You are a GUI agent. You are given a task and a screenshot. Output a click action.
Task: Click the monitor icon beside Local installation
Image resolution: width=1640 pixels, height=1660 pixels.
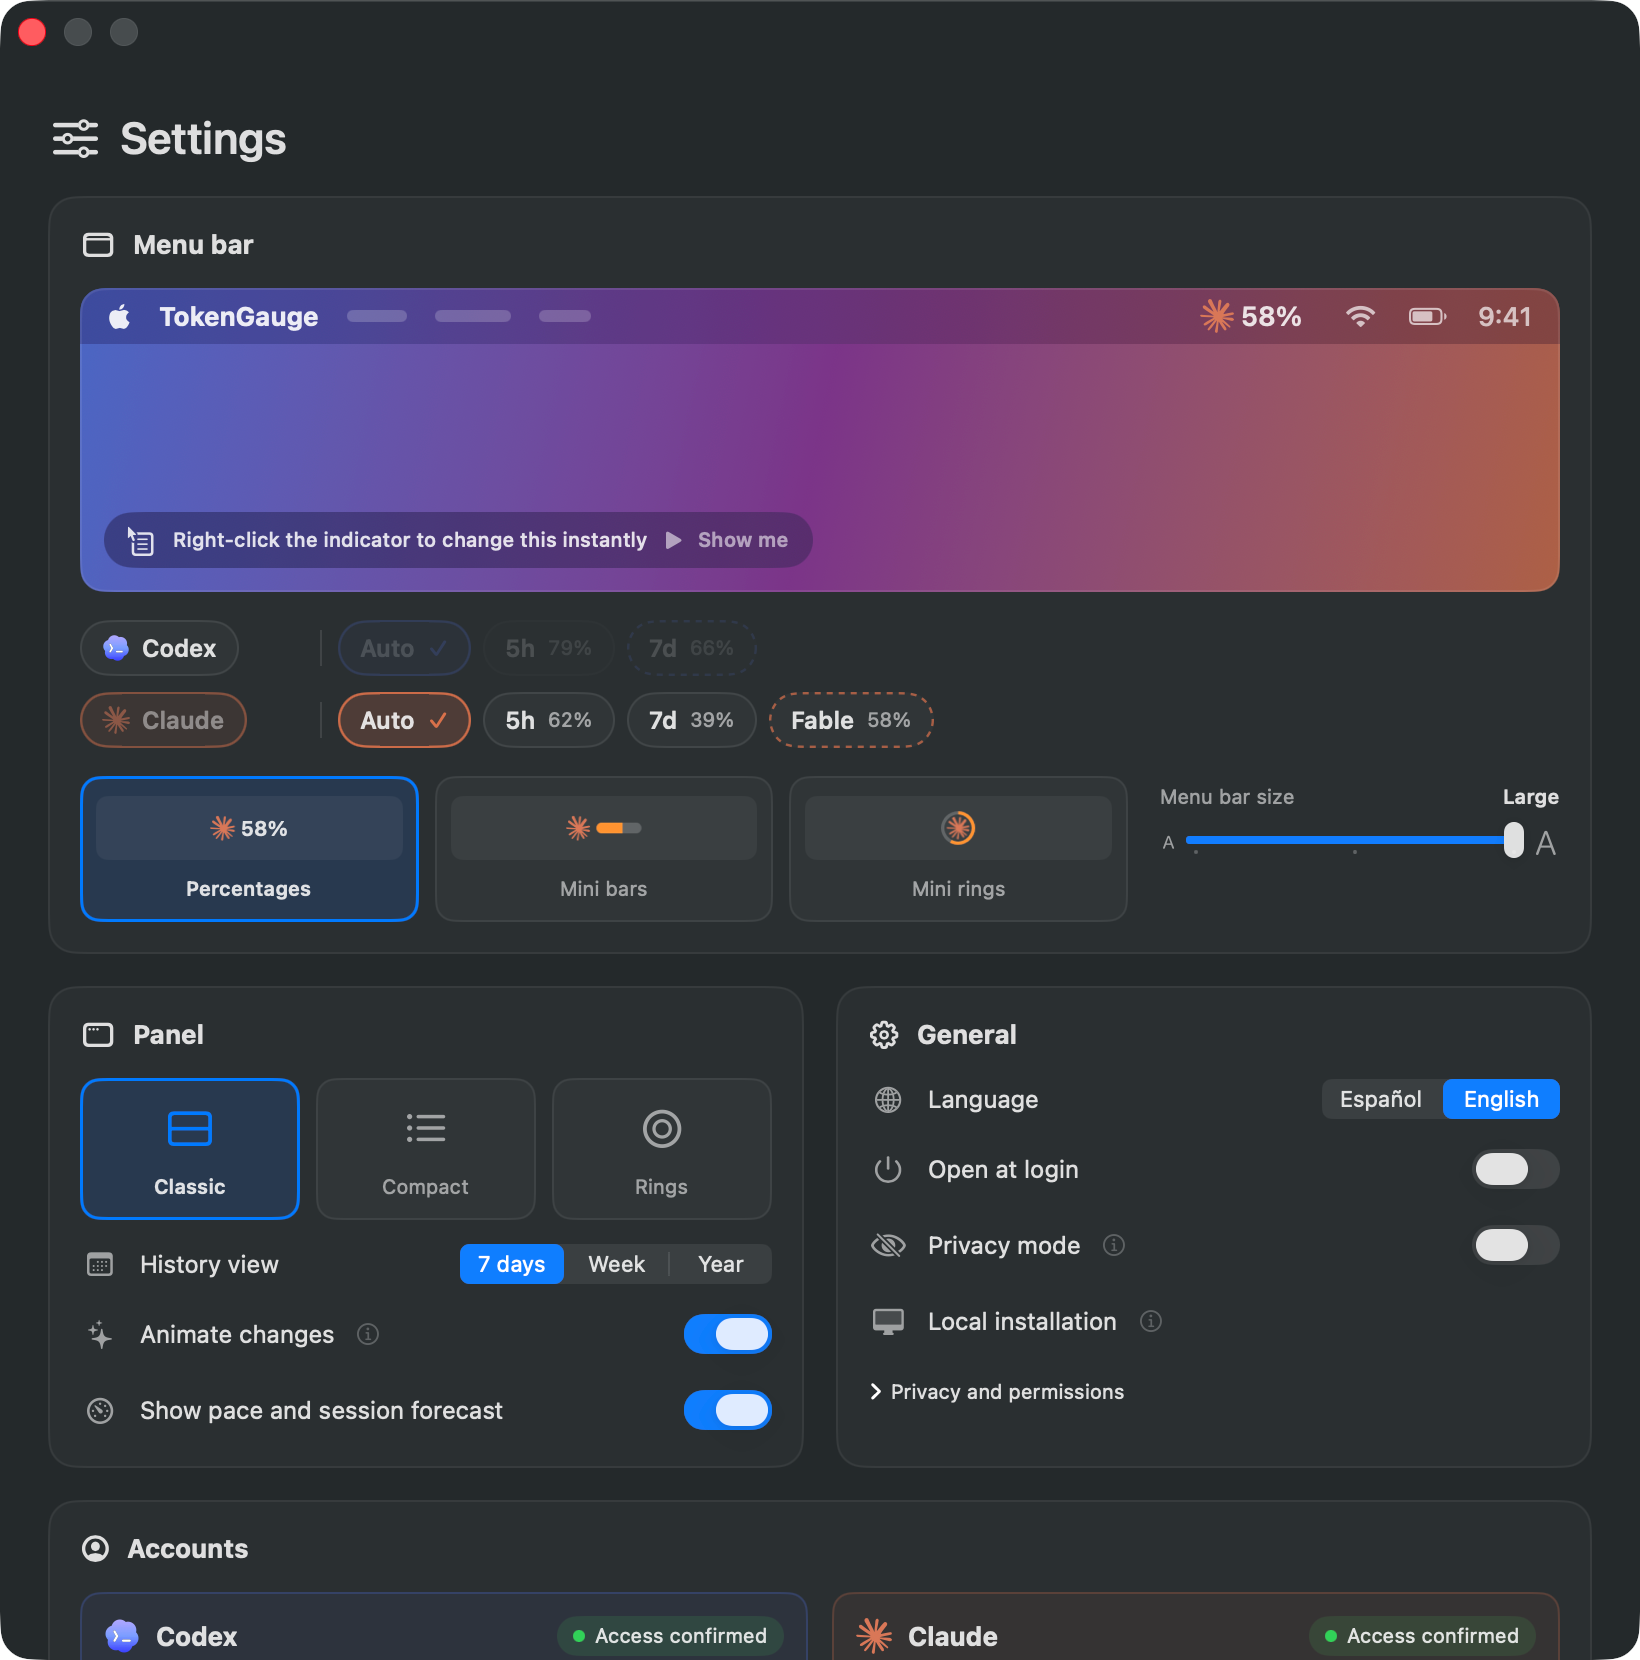coord(888,1321)
